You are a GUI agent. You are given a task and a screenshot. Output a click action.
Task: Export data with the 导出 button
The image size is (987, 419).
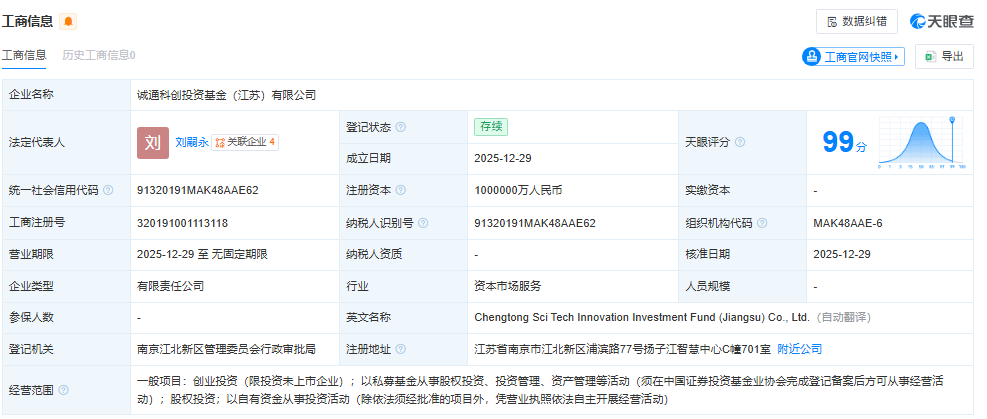pos(944,57)
